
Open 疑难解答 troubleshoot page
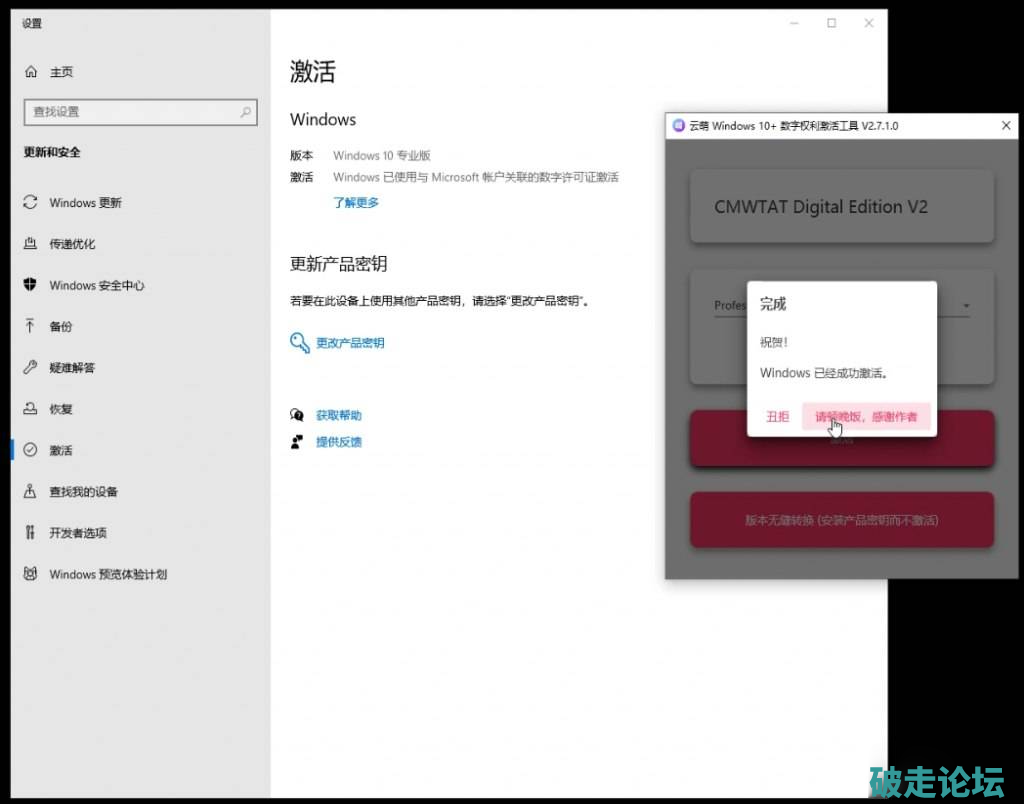tap(72, 368)
